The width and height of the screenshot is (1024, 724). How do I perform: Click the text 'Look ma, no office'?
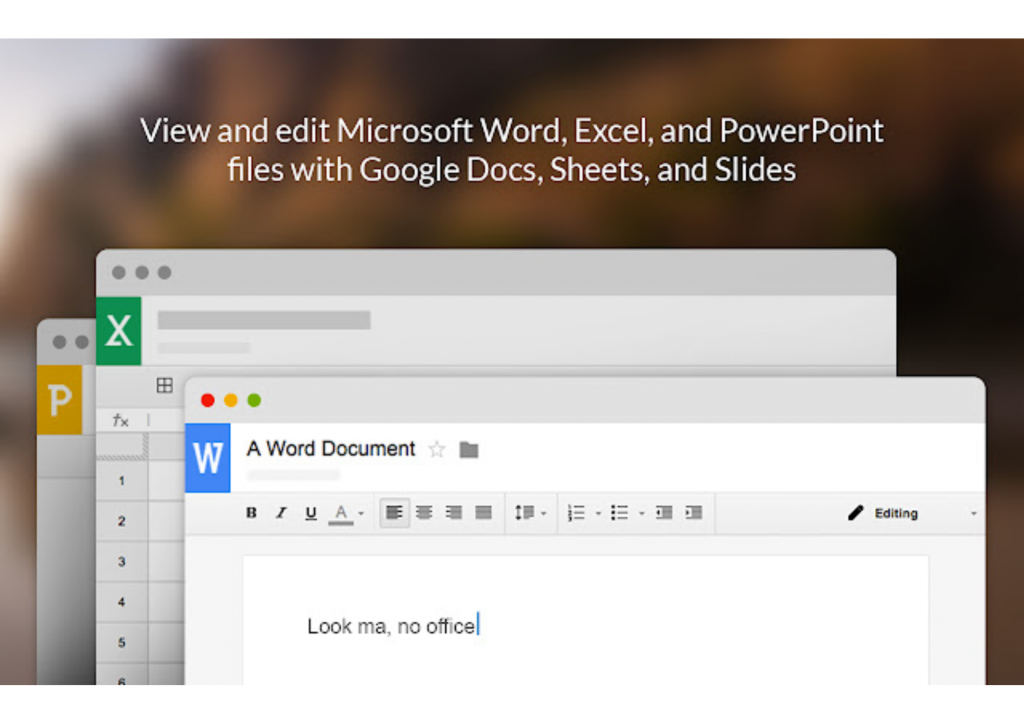391,626
